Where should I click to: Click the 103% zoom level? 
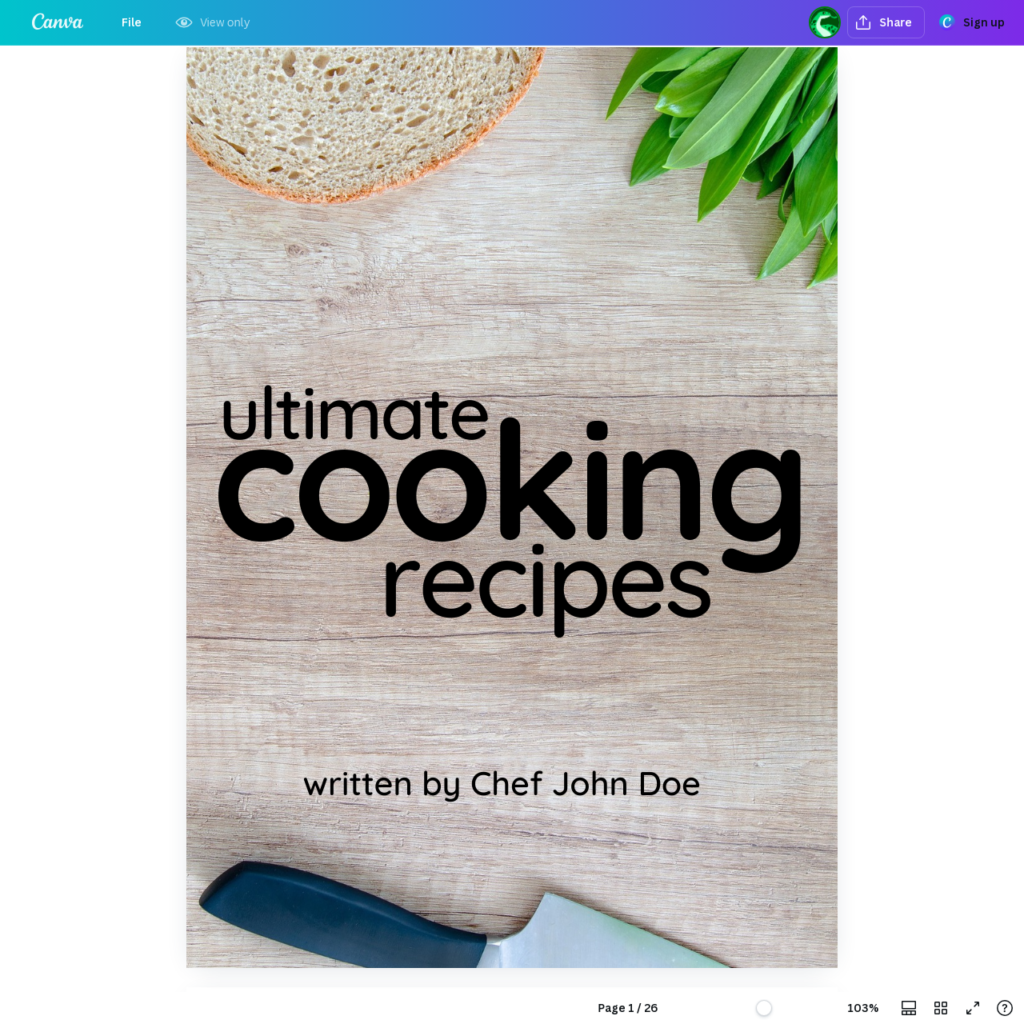click(x=862, y=1008)
